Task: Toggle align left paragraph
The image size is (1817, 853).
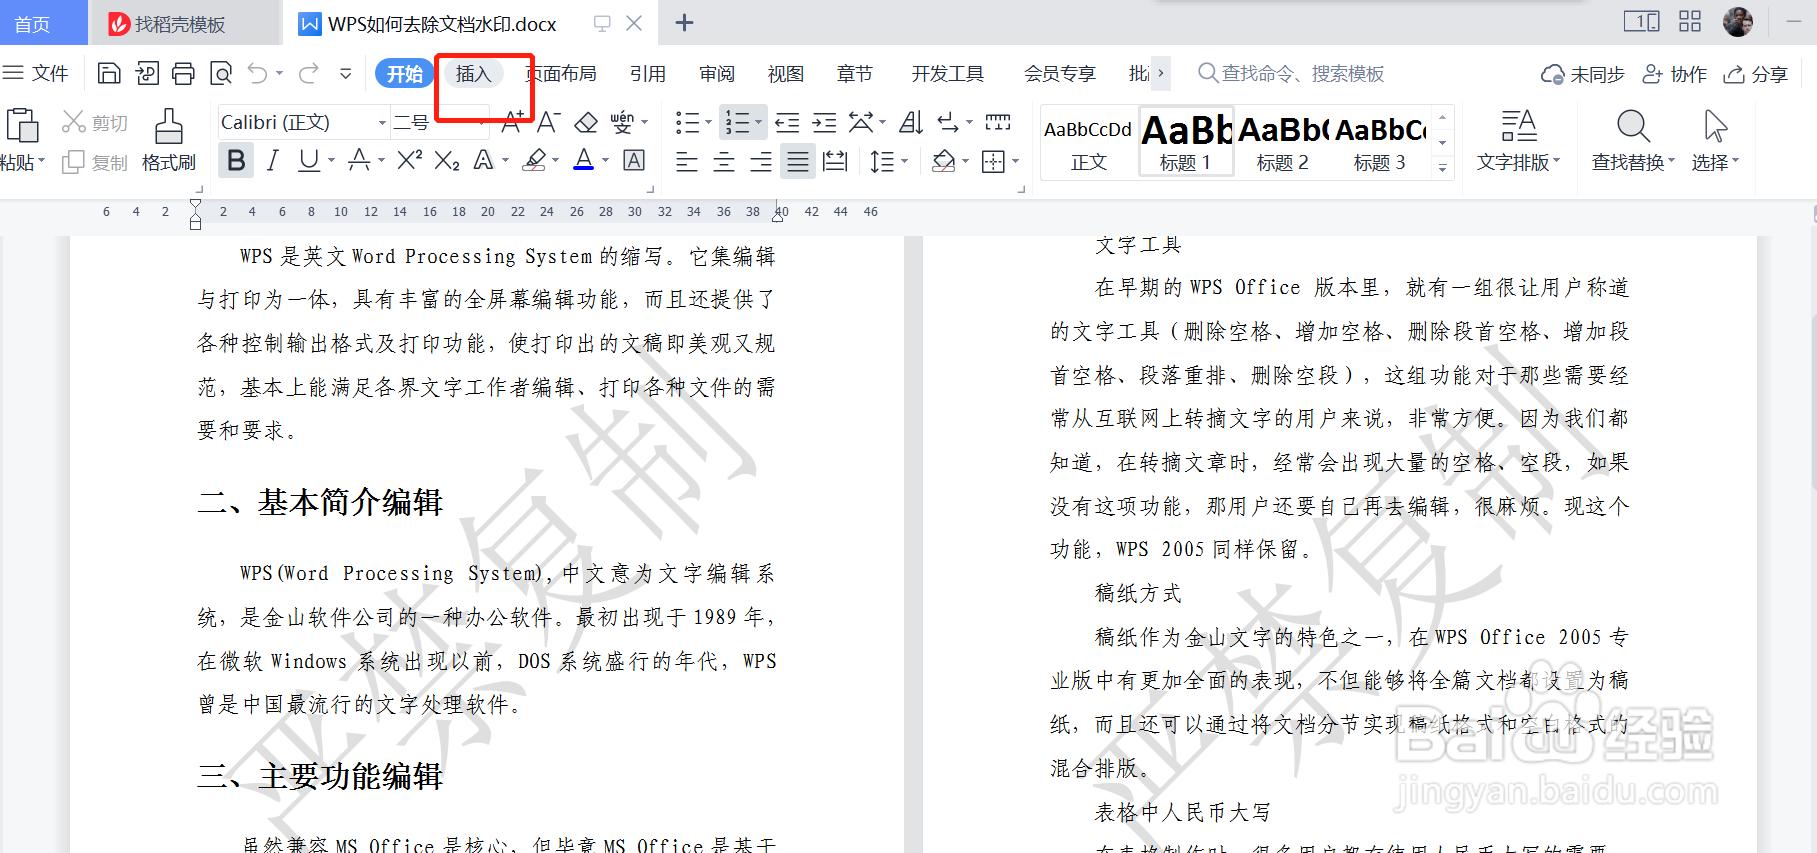Action: pos(687,161)
